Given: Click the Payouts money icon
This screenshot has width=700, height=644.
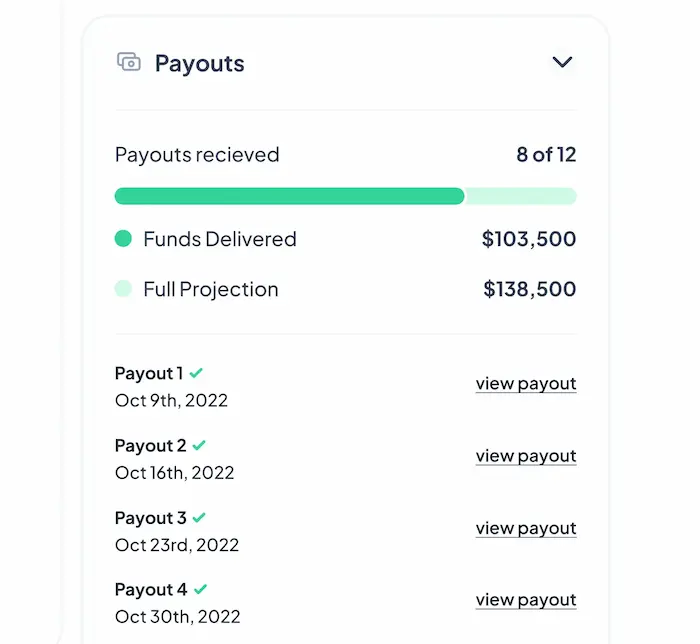Looking at the screenshot, I should (x=129, y=62).
